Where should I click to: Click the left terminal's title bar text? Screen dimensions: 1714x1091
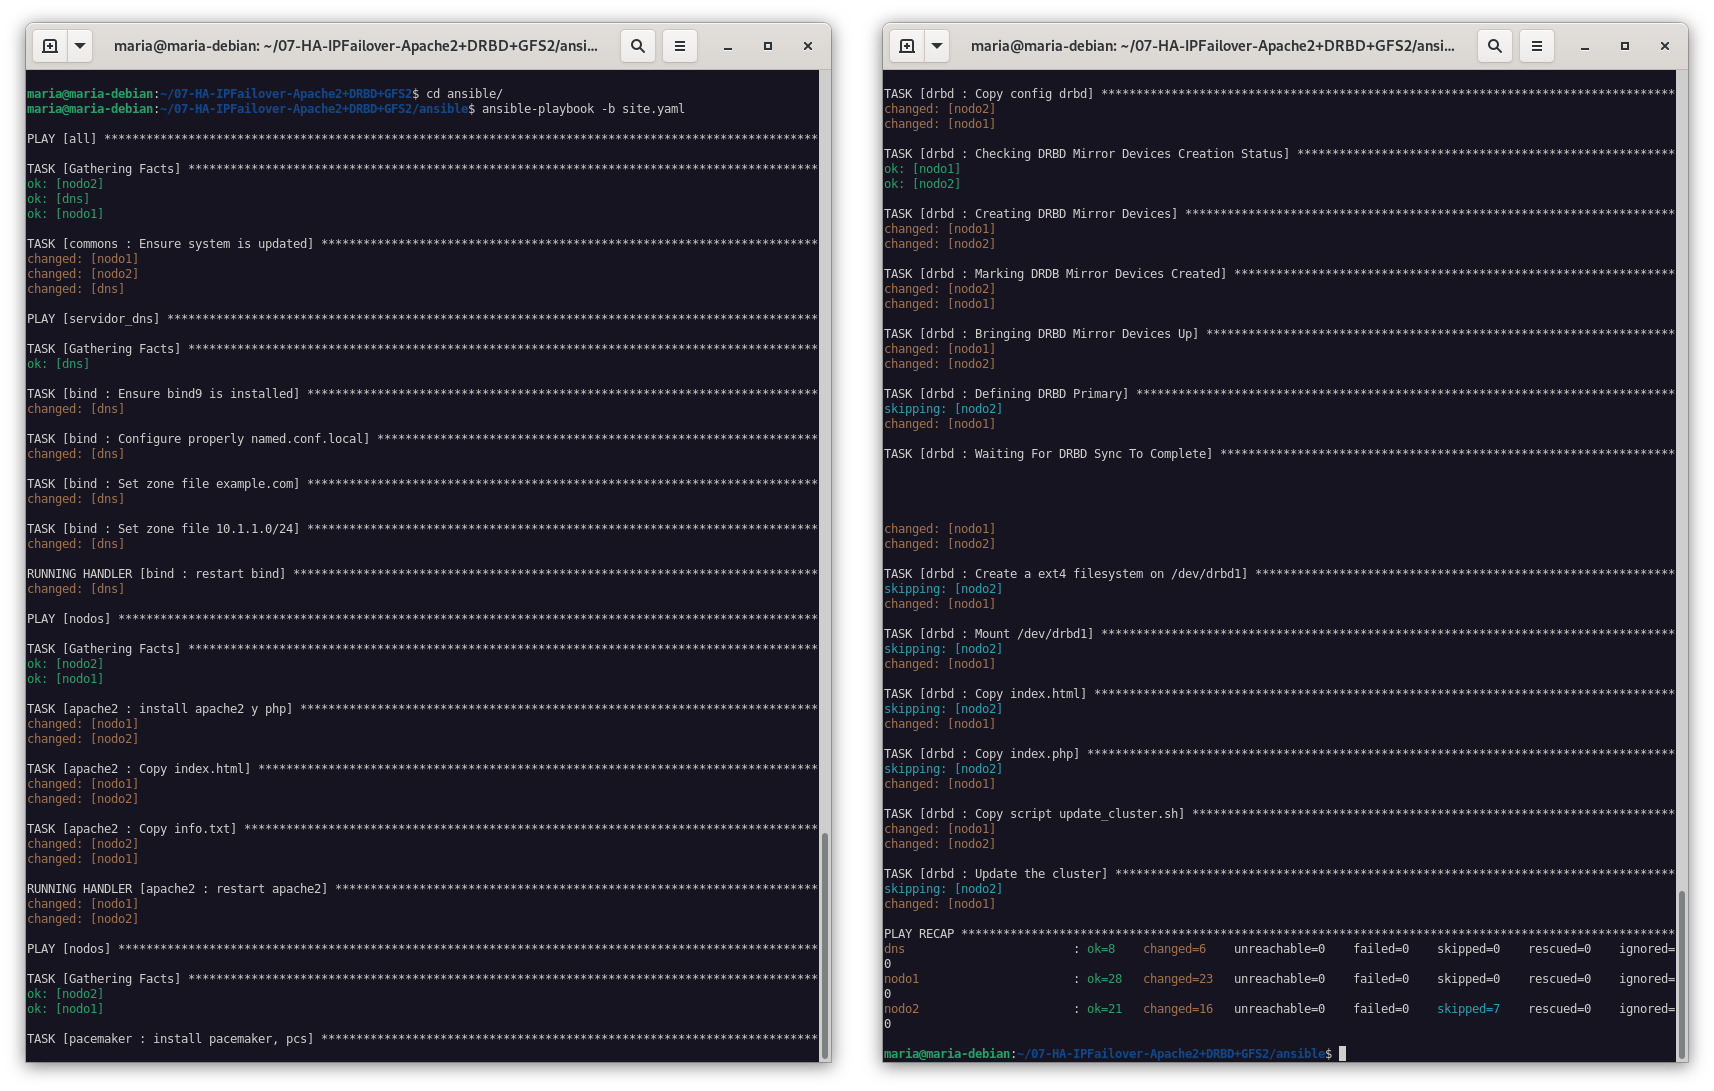(x=355, y=46)
